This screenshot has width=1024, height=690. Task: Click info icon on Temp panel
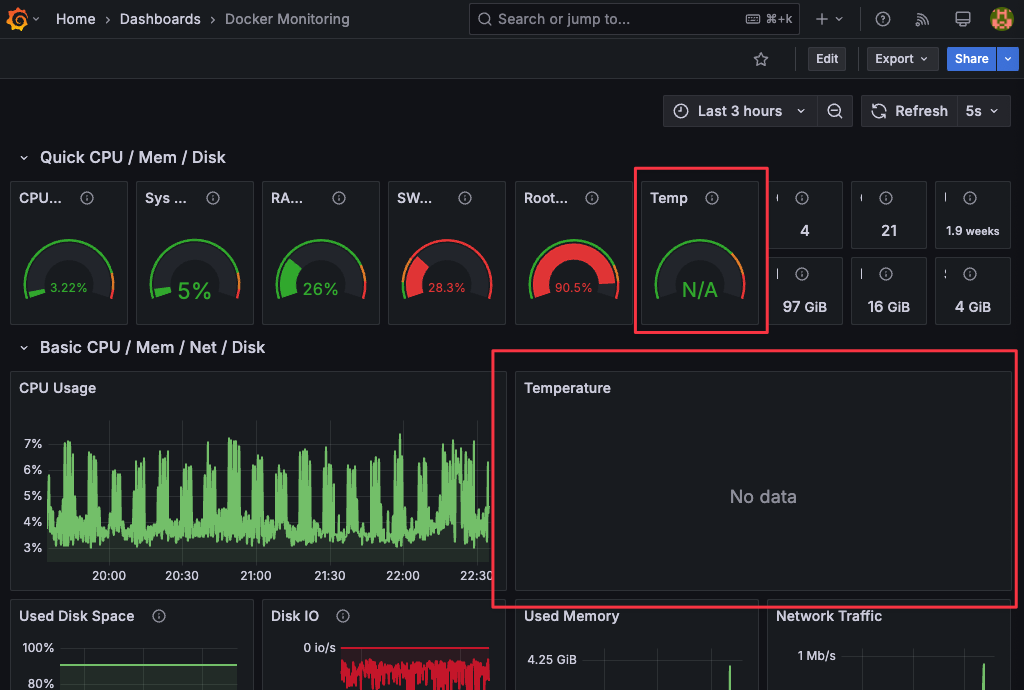click(x=712, y=198)
